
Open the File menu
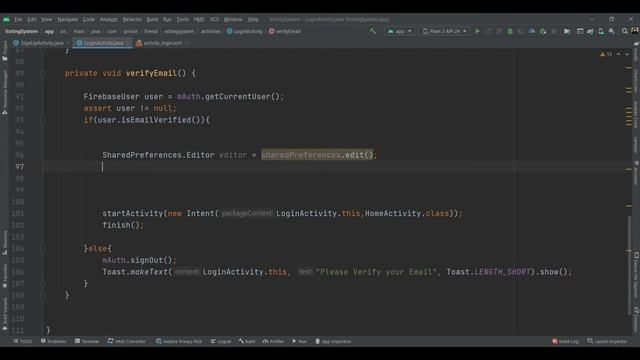pyautogui.click(x=18, y=19)
